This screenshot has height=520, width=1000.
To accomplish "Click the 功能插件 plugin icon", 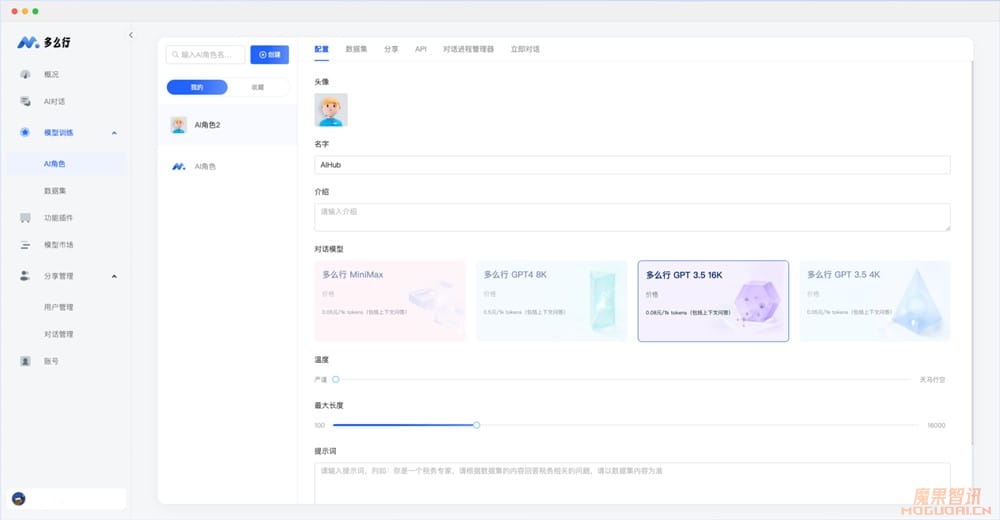I will (25, 218).
